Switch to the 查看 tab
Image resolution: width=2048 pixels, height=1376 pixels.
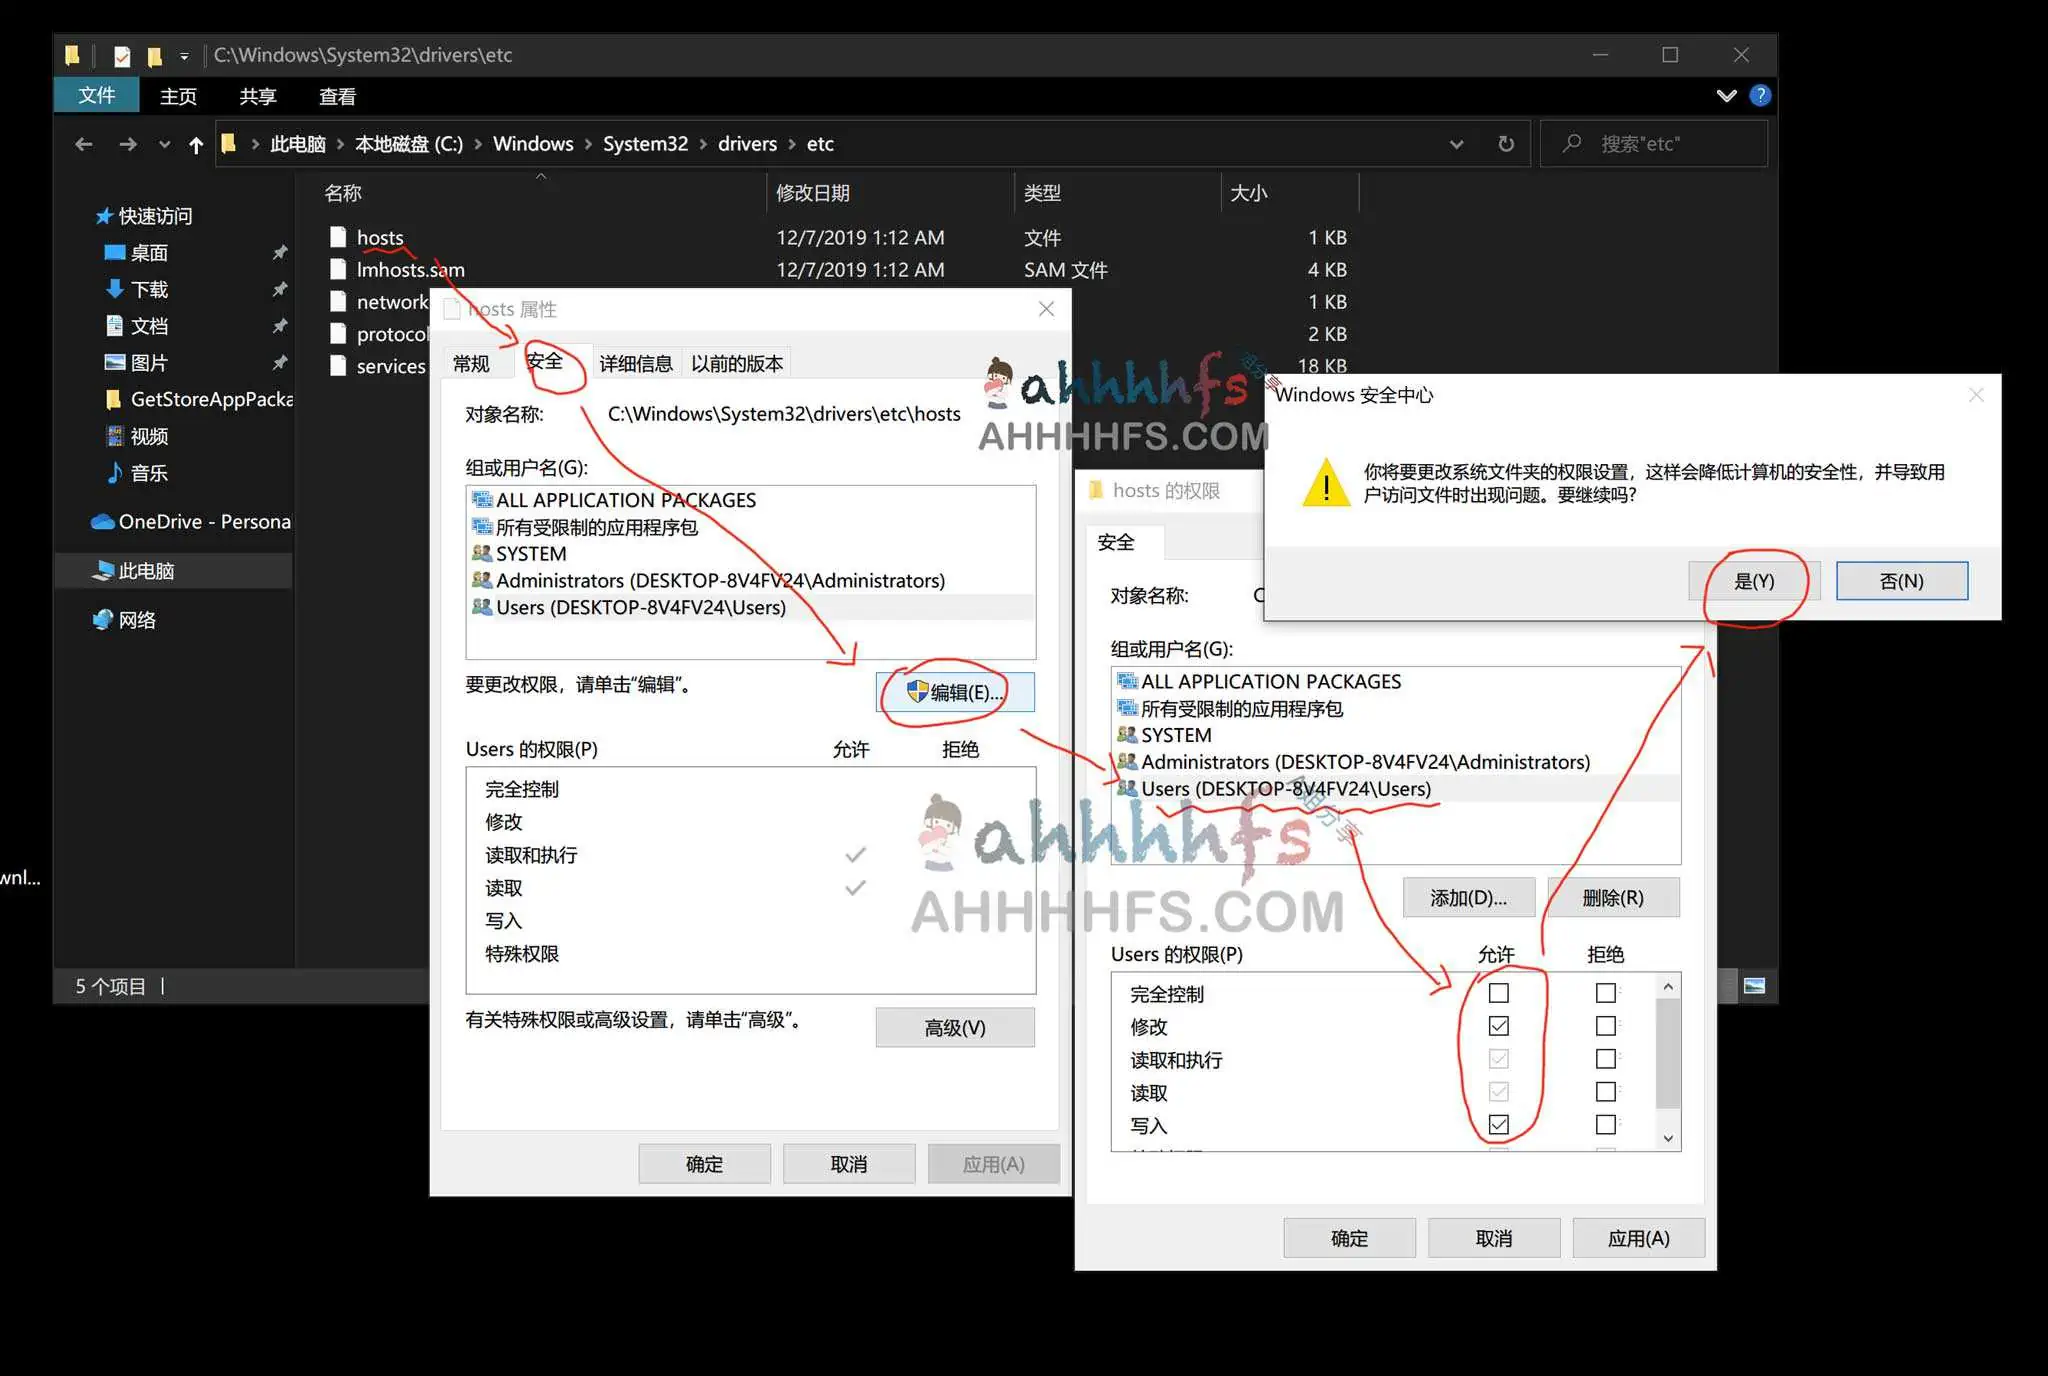coord(337,95)
